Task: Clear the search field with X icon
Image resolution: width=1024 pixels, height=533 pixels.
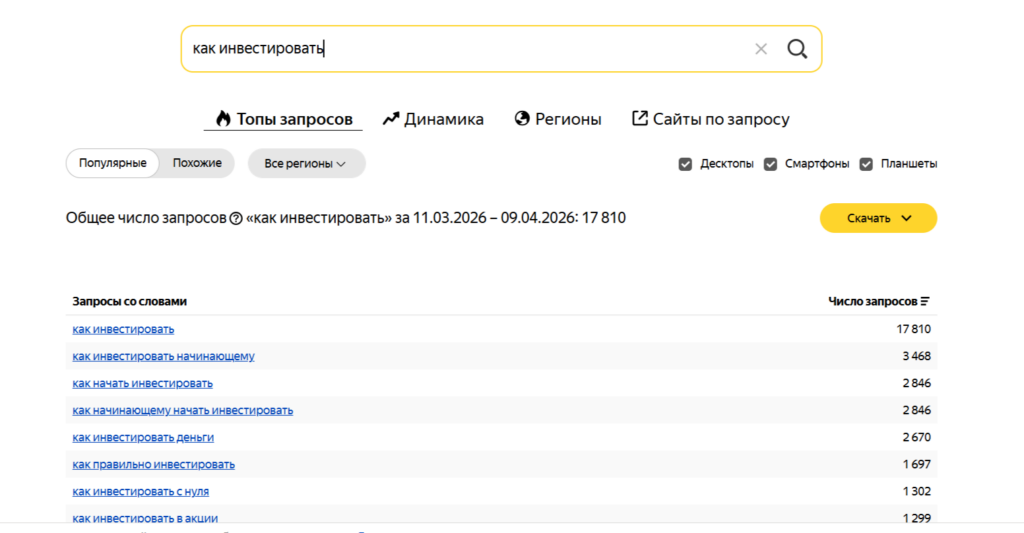Action: 761,49
